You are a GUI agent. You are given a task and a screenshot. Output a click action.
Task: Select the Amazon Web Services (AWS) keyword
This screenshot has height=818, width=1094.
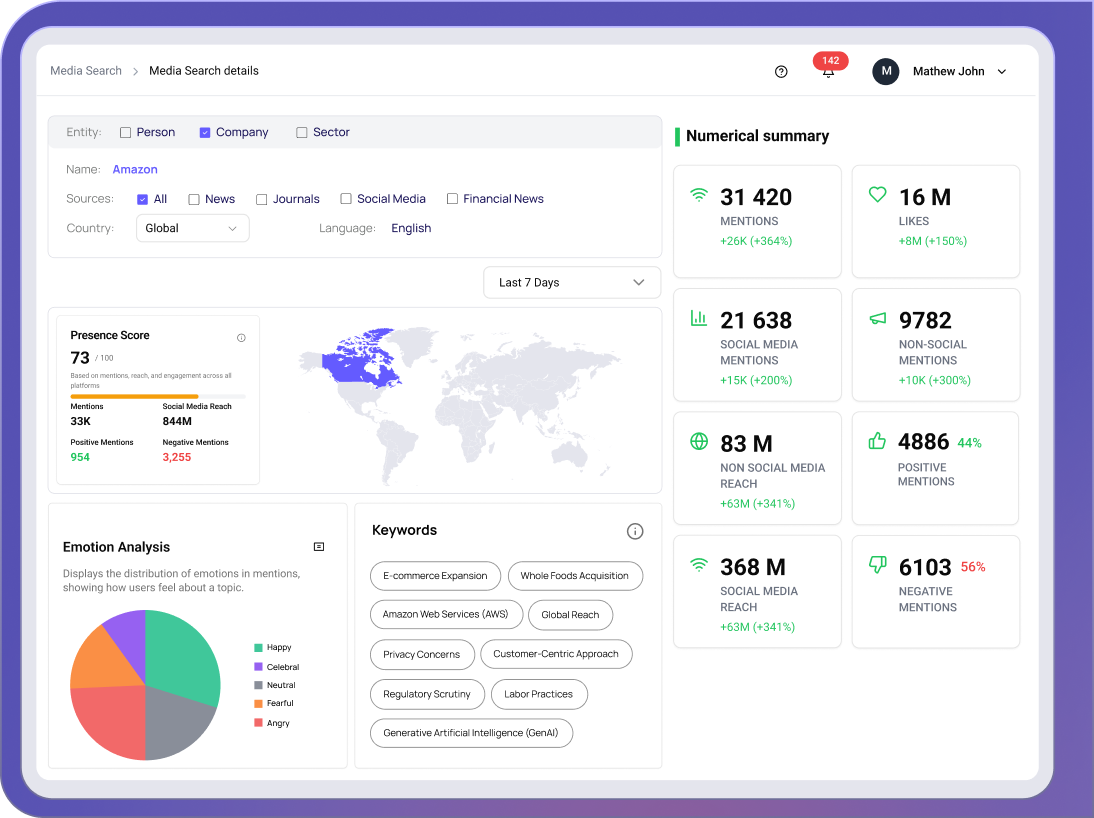[447, 614]
